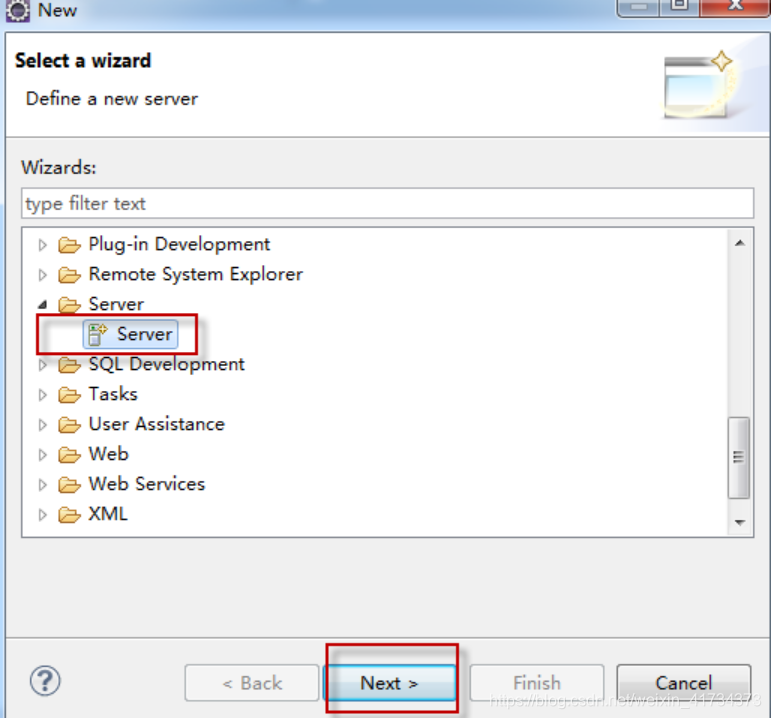This screenshot has width=771, height=719.
Task: Expand the Tasks category
Action: pyautogui.click(x=43, y=395)
